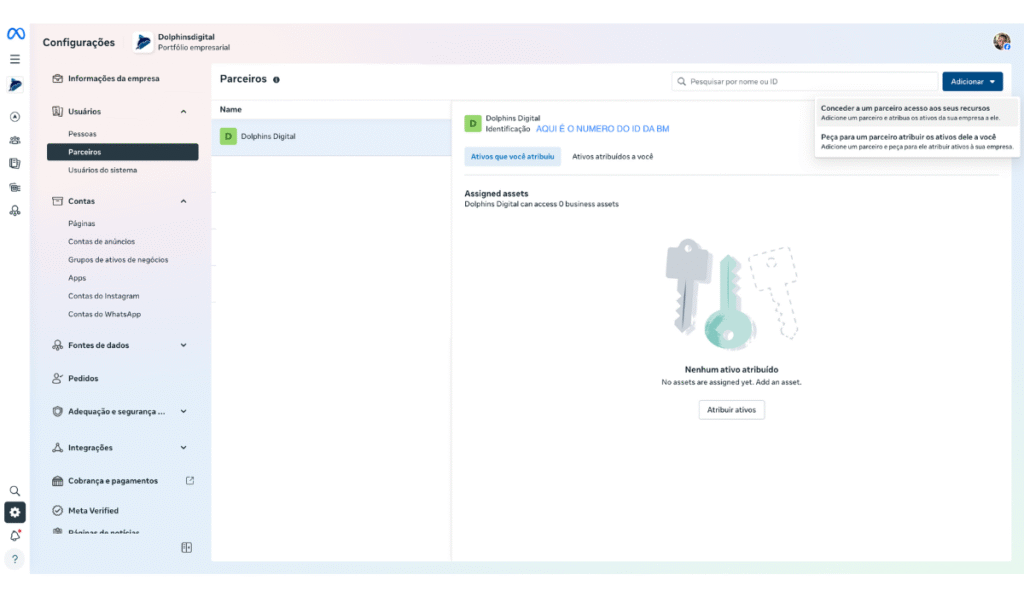Switch to Ativos atribuídos a você tab
1024x597 pixels.
(x=612, y=156)
